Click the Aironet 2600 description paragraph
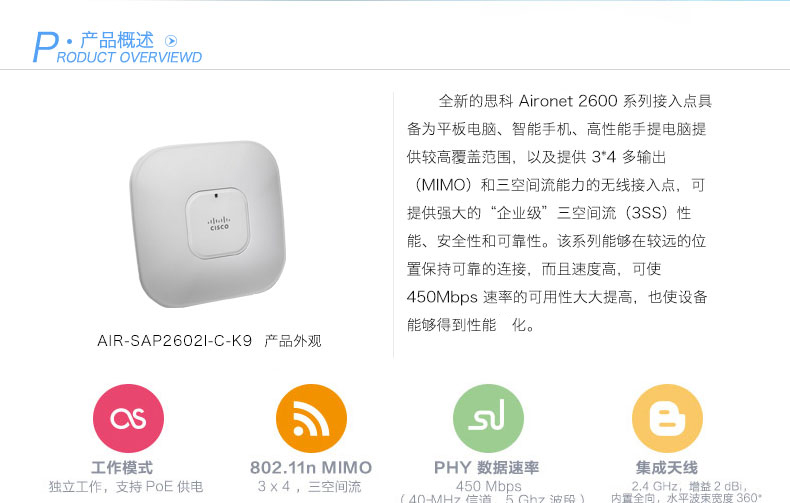 559,213
